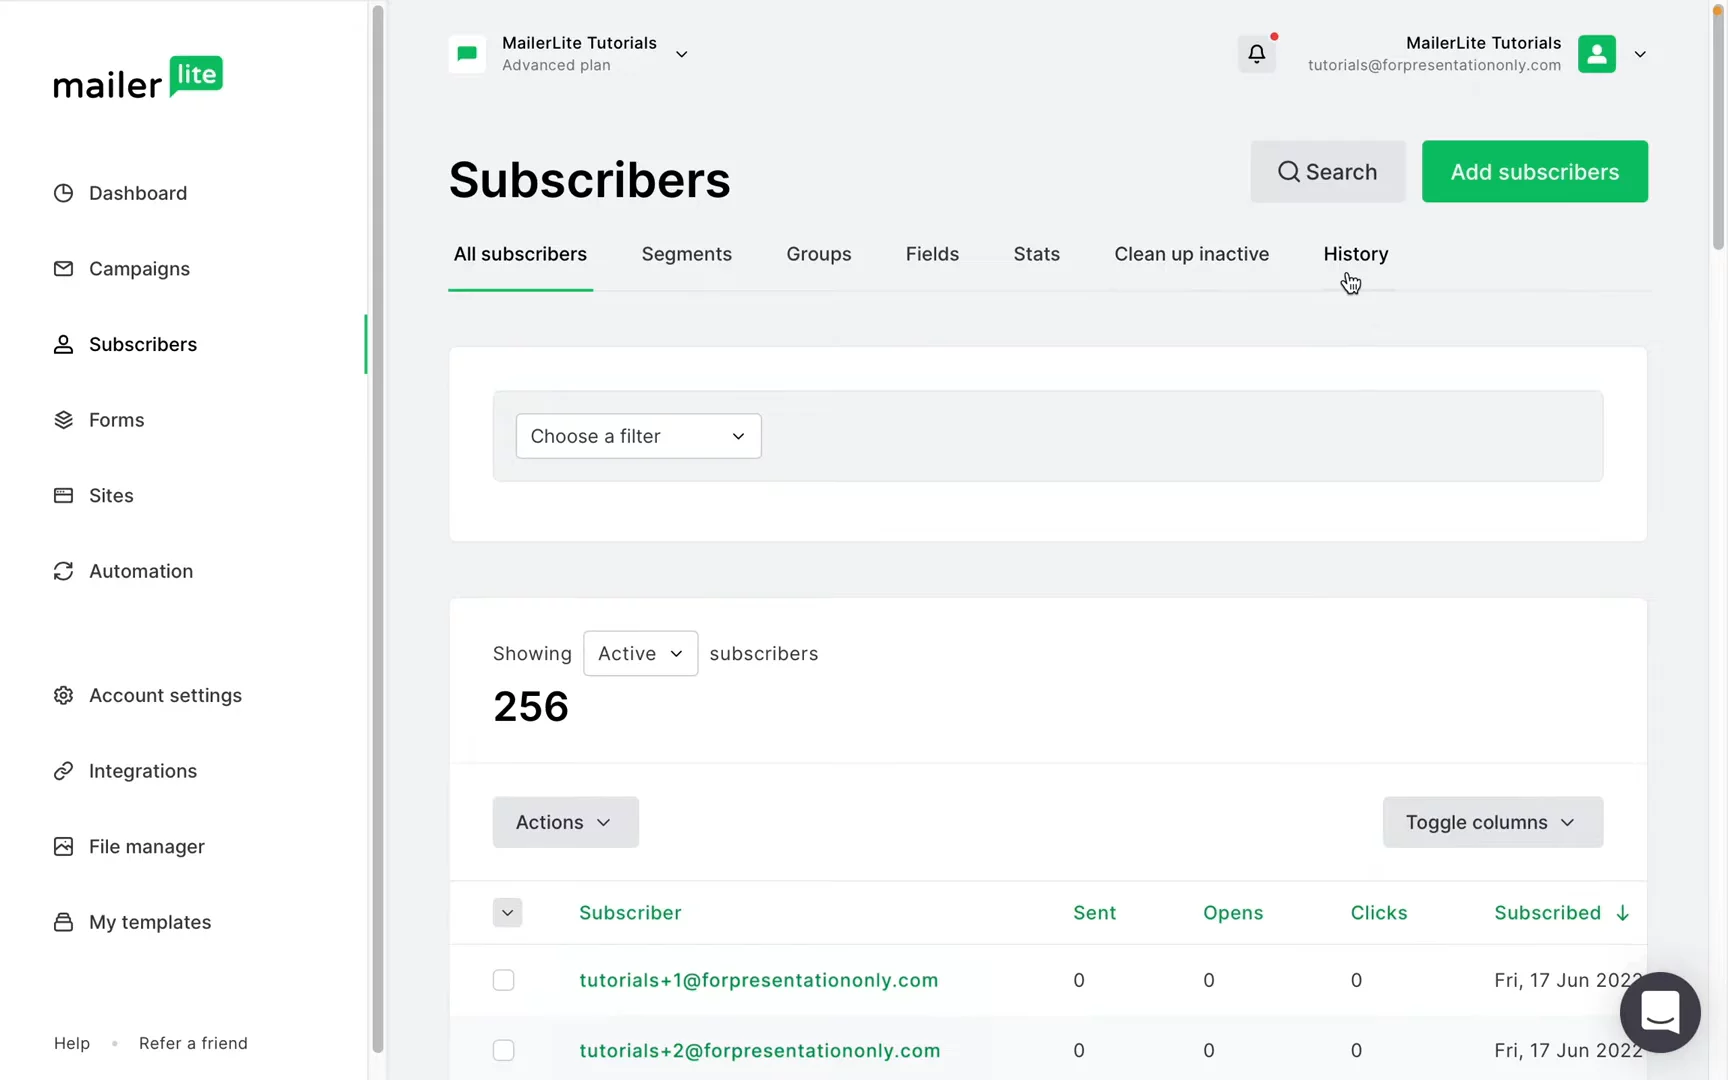Click the green user avatar icon

click(x=1596, y=54)
